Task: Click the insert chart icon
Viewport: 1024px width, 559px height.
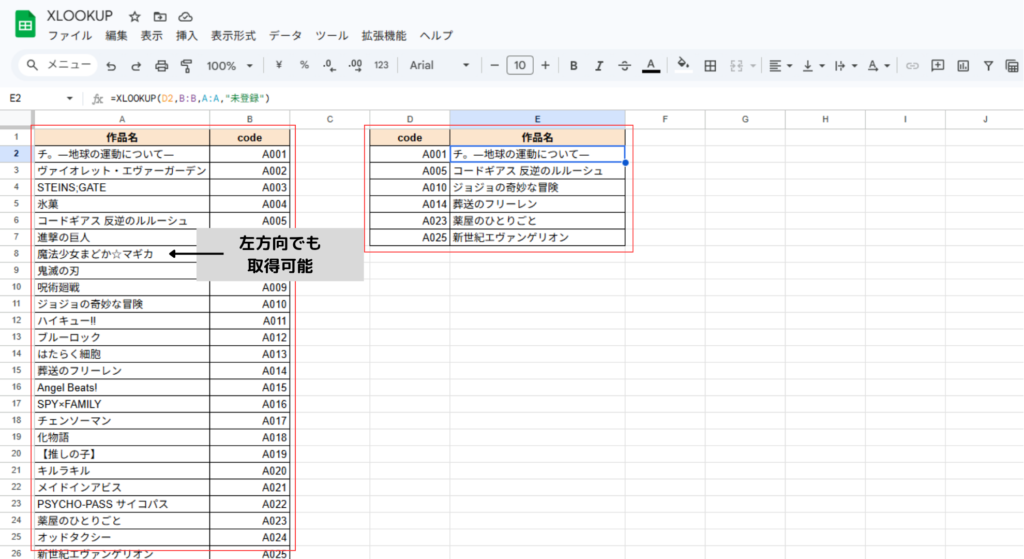Action: 963,66
